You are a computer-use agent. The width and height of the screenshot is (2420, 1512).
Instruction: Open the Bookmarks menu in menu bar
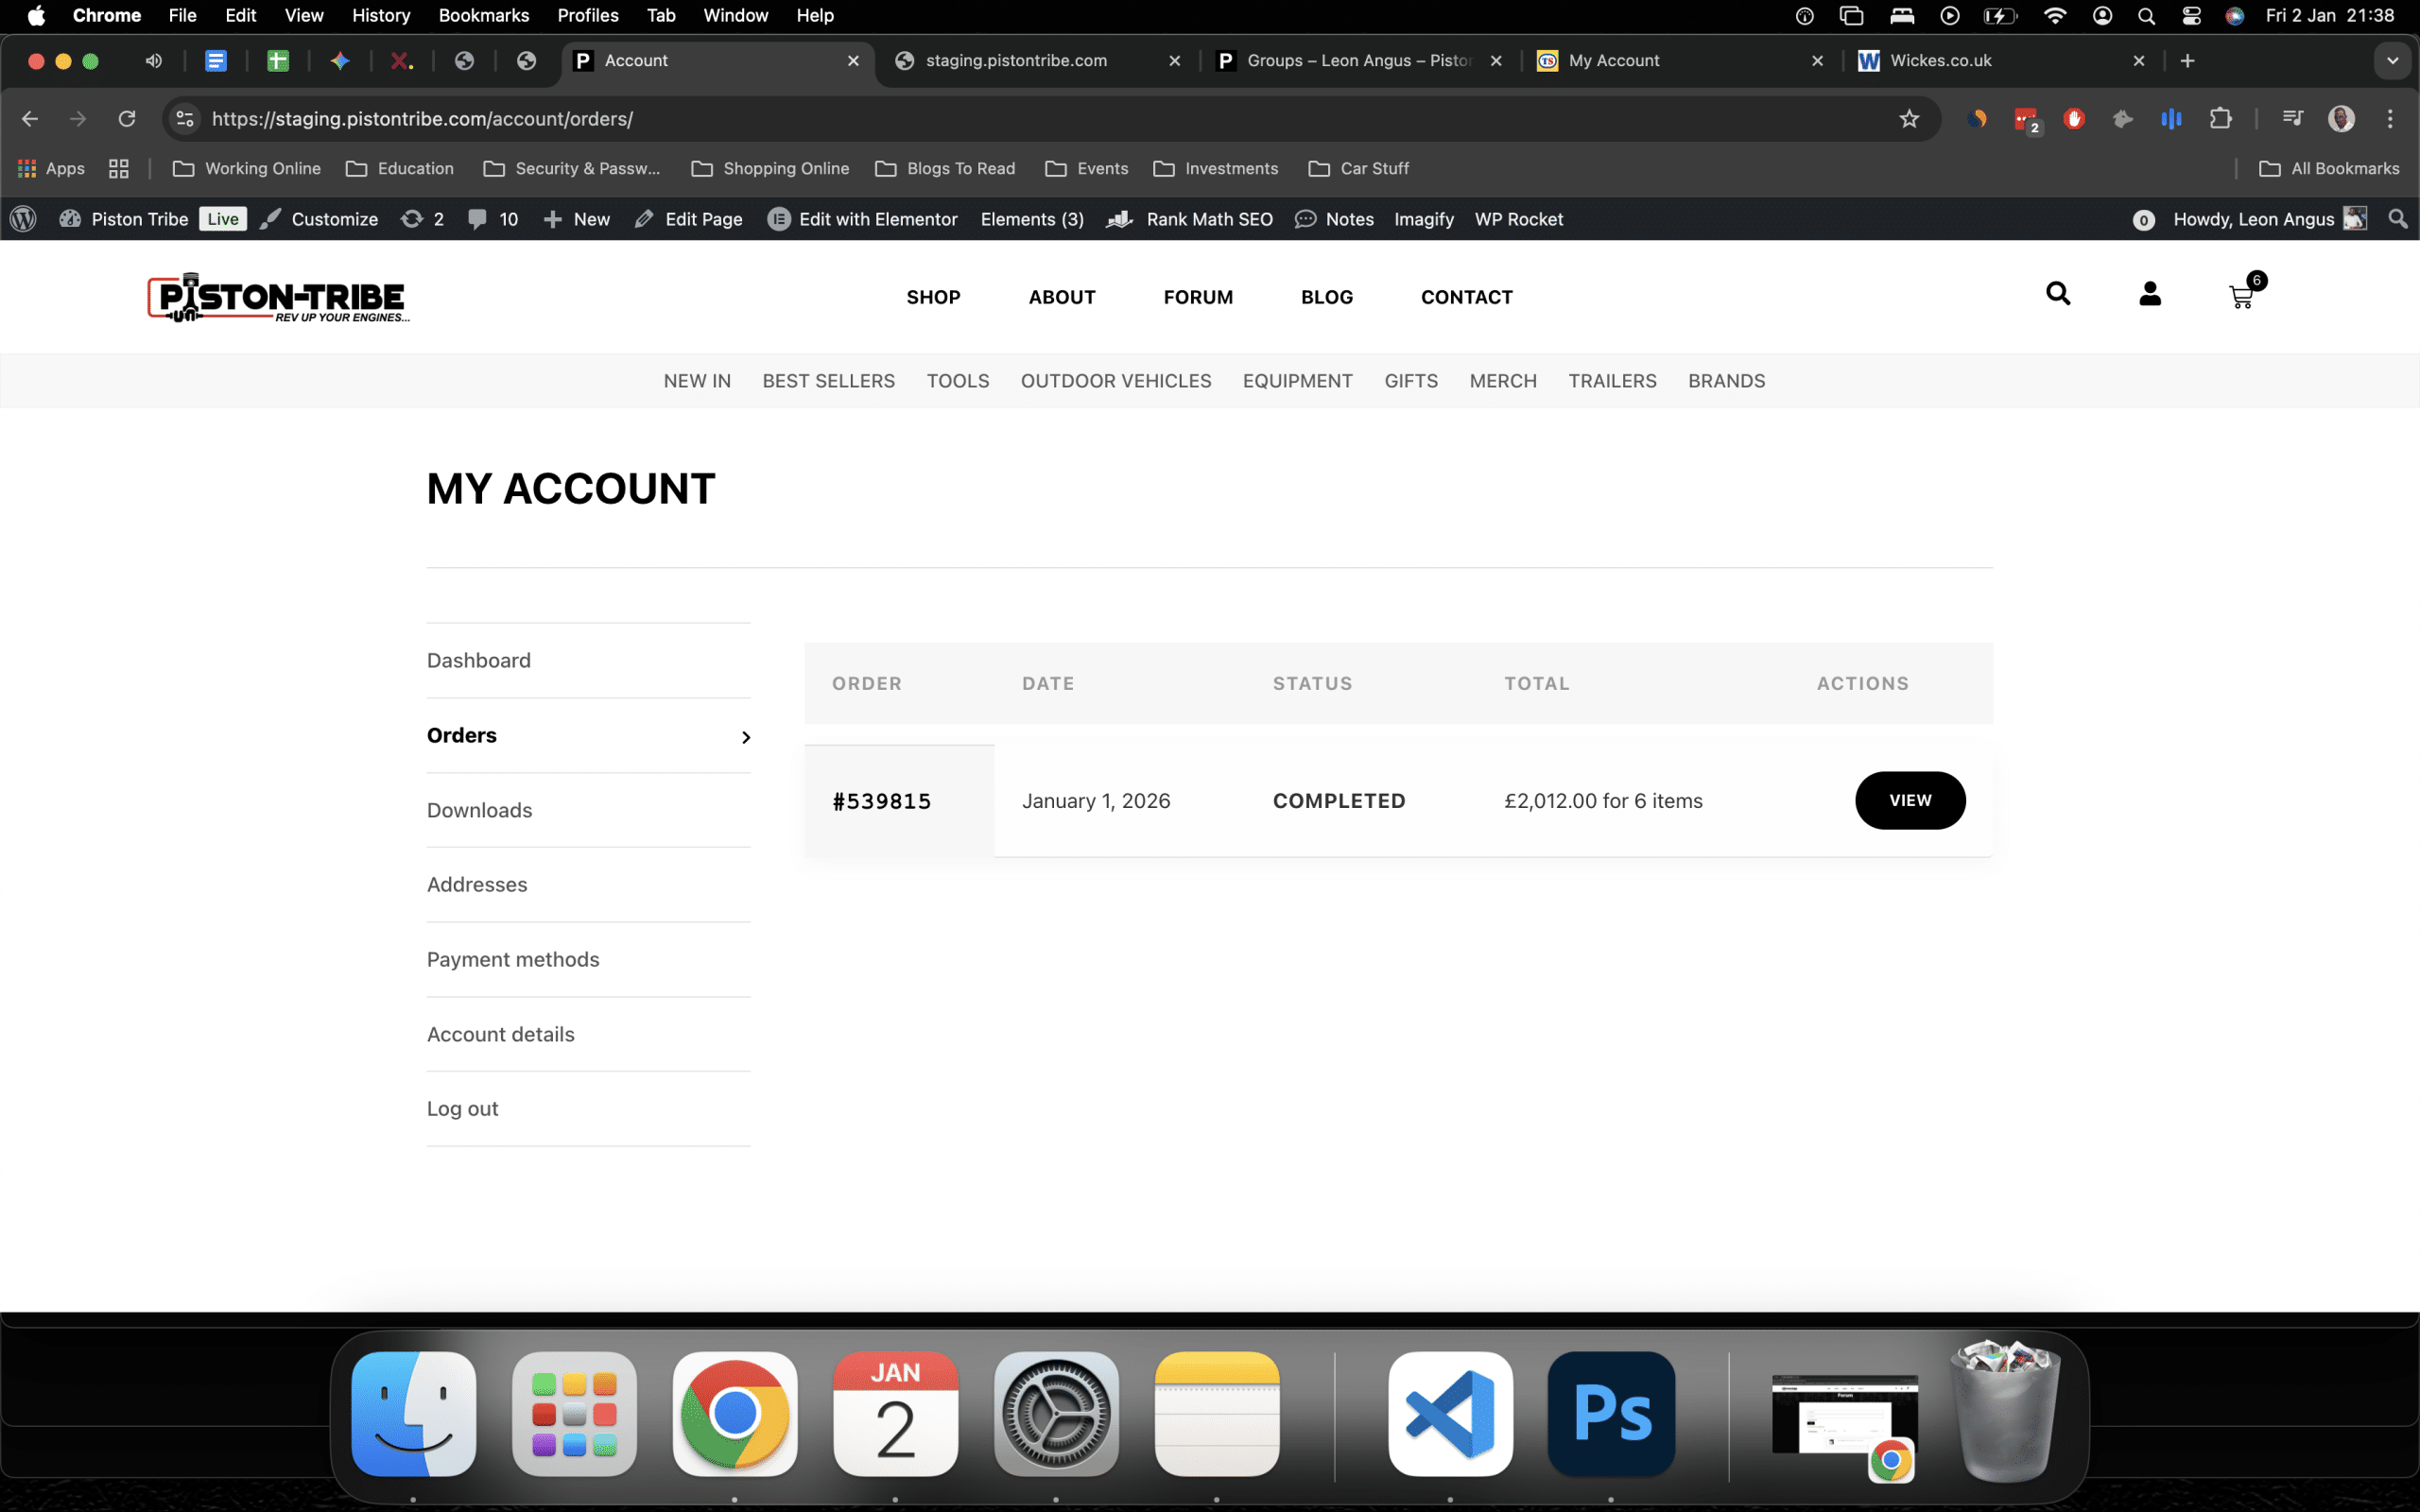tap(483, 16)
